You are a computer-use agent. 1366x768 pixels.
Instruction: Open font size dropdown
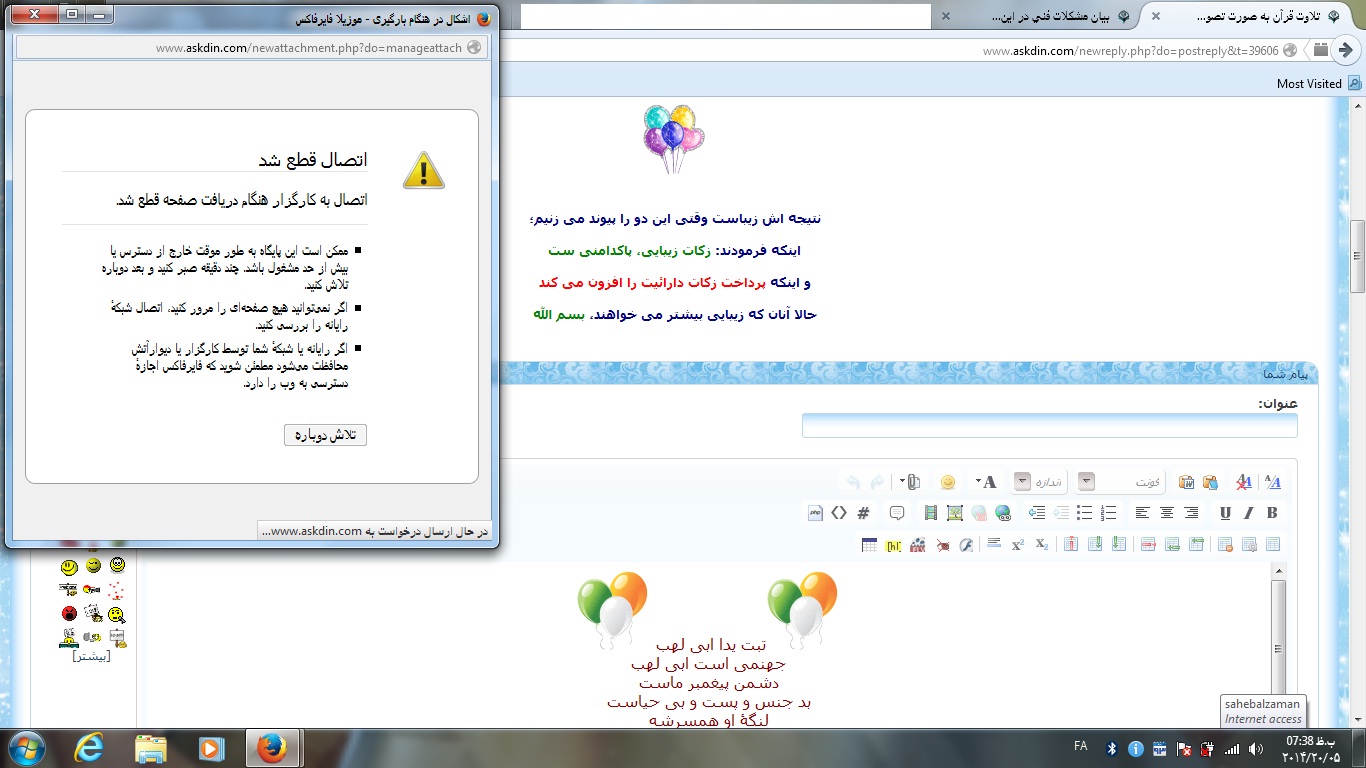pyautogui.click(x=1022, y=481)
